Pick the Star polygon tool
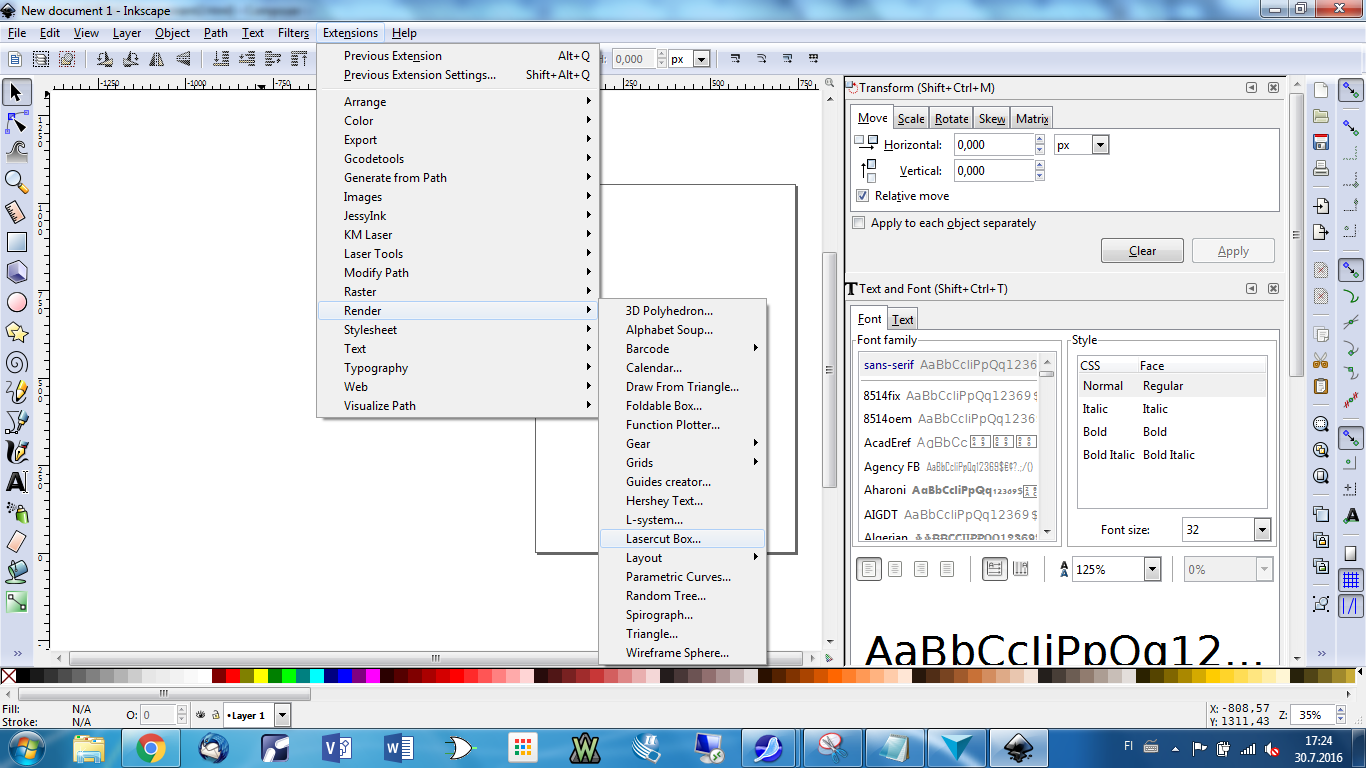 tap(16, 332)
